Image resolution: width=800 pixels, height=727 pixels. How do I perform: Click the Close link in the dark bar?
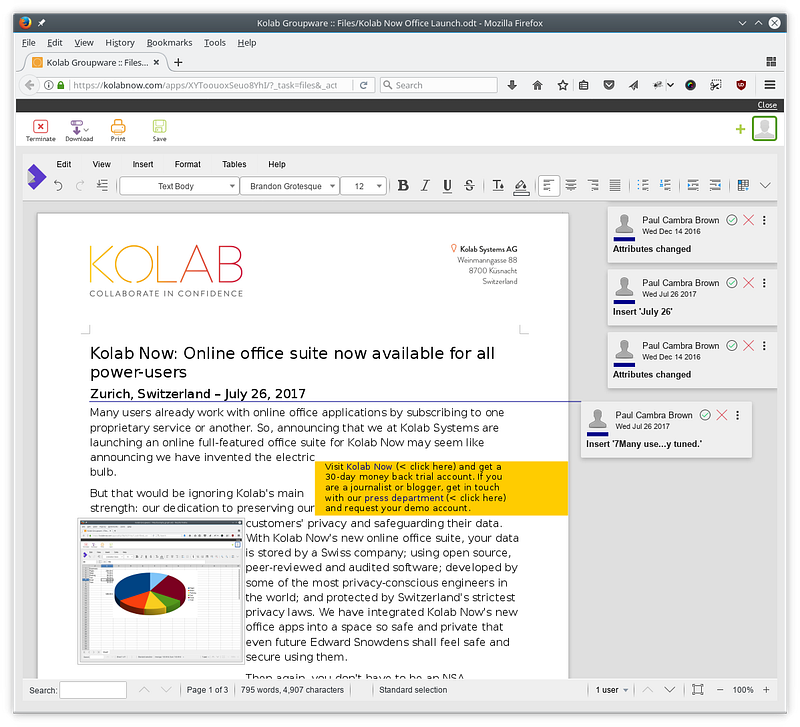767,105
